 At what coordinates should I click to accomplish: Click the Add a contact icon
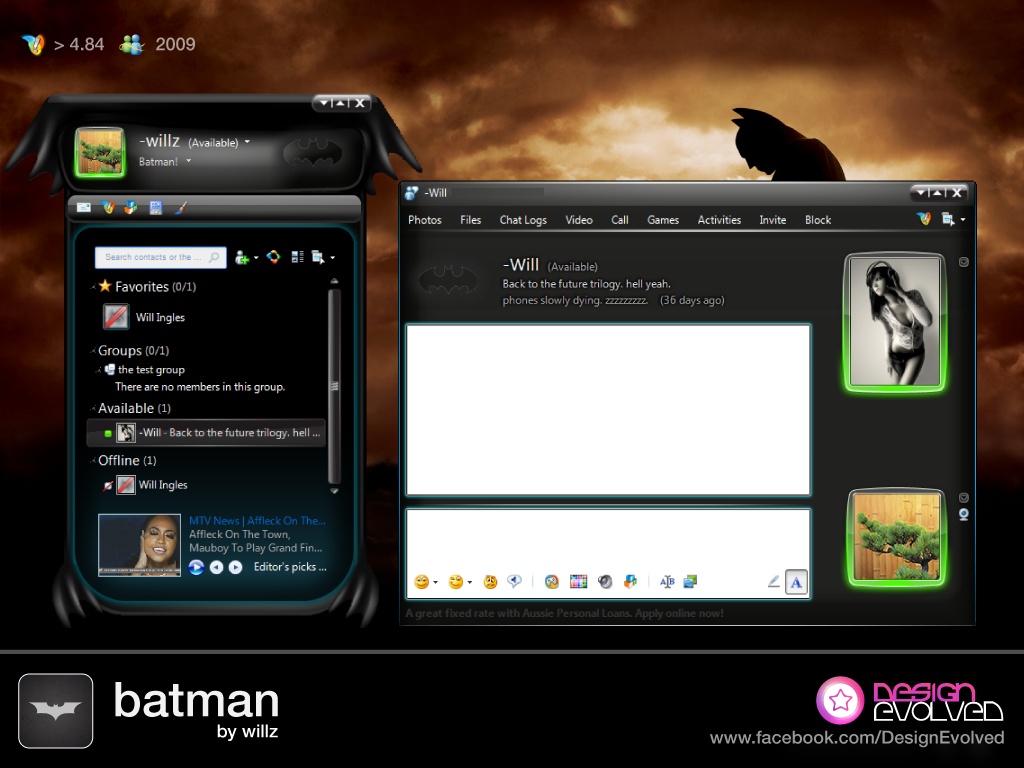click(x=242, y=257)
